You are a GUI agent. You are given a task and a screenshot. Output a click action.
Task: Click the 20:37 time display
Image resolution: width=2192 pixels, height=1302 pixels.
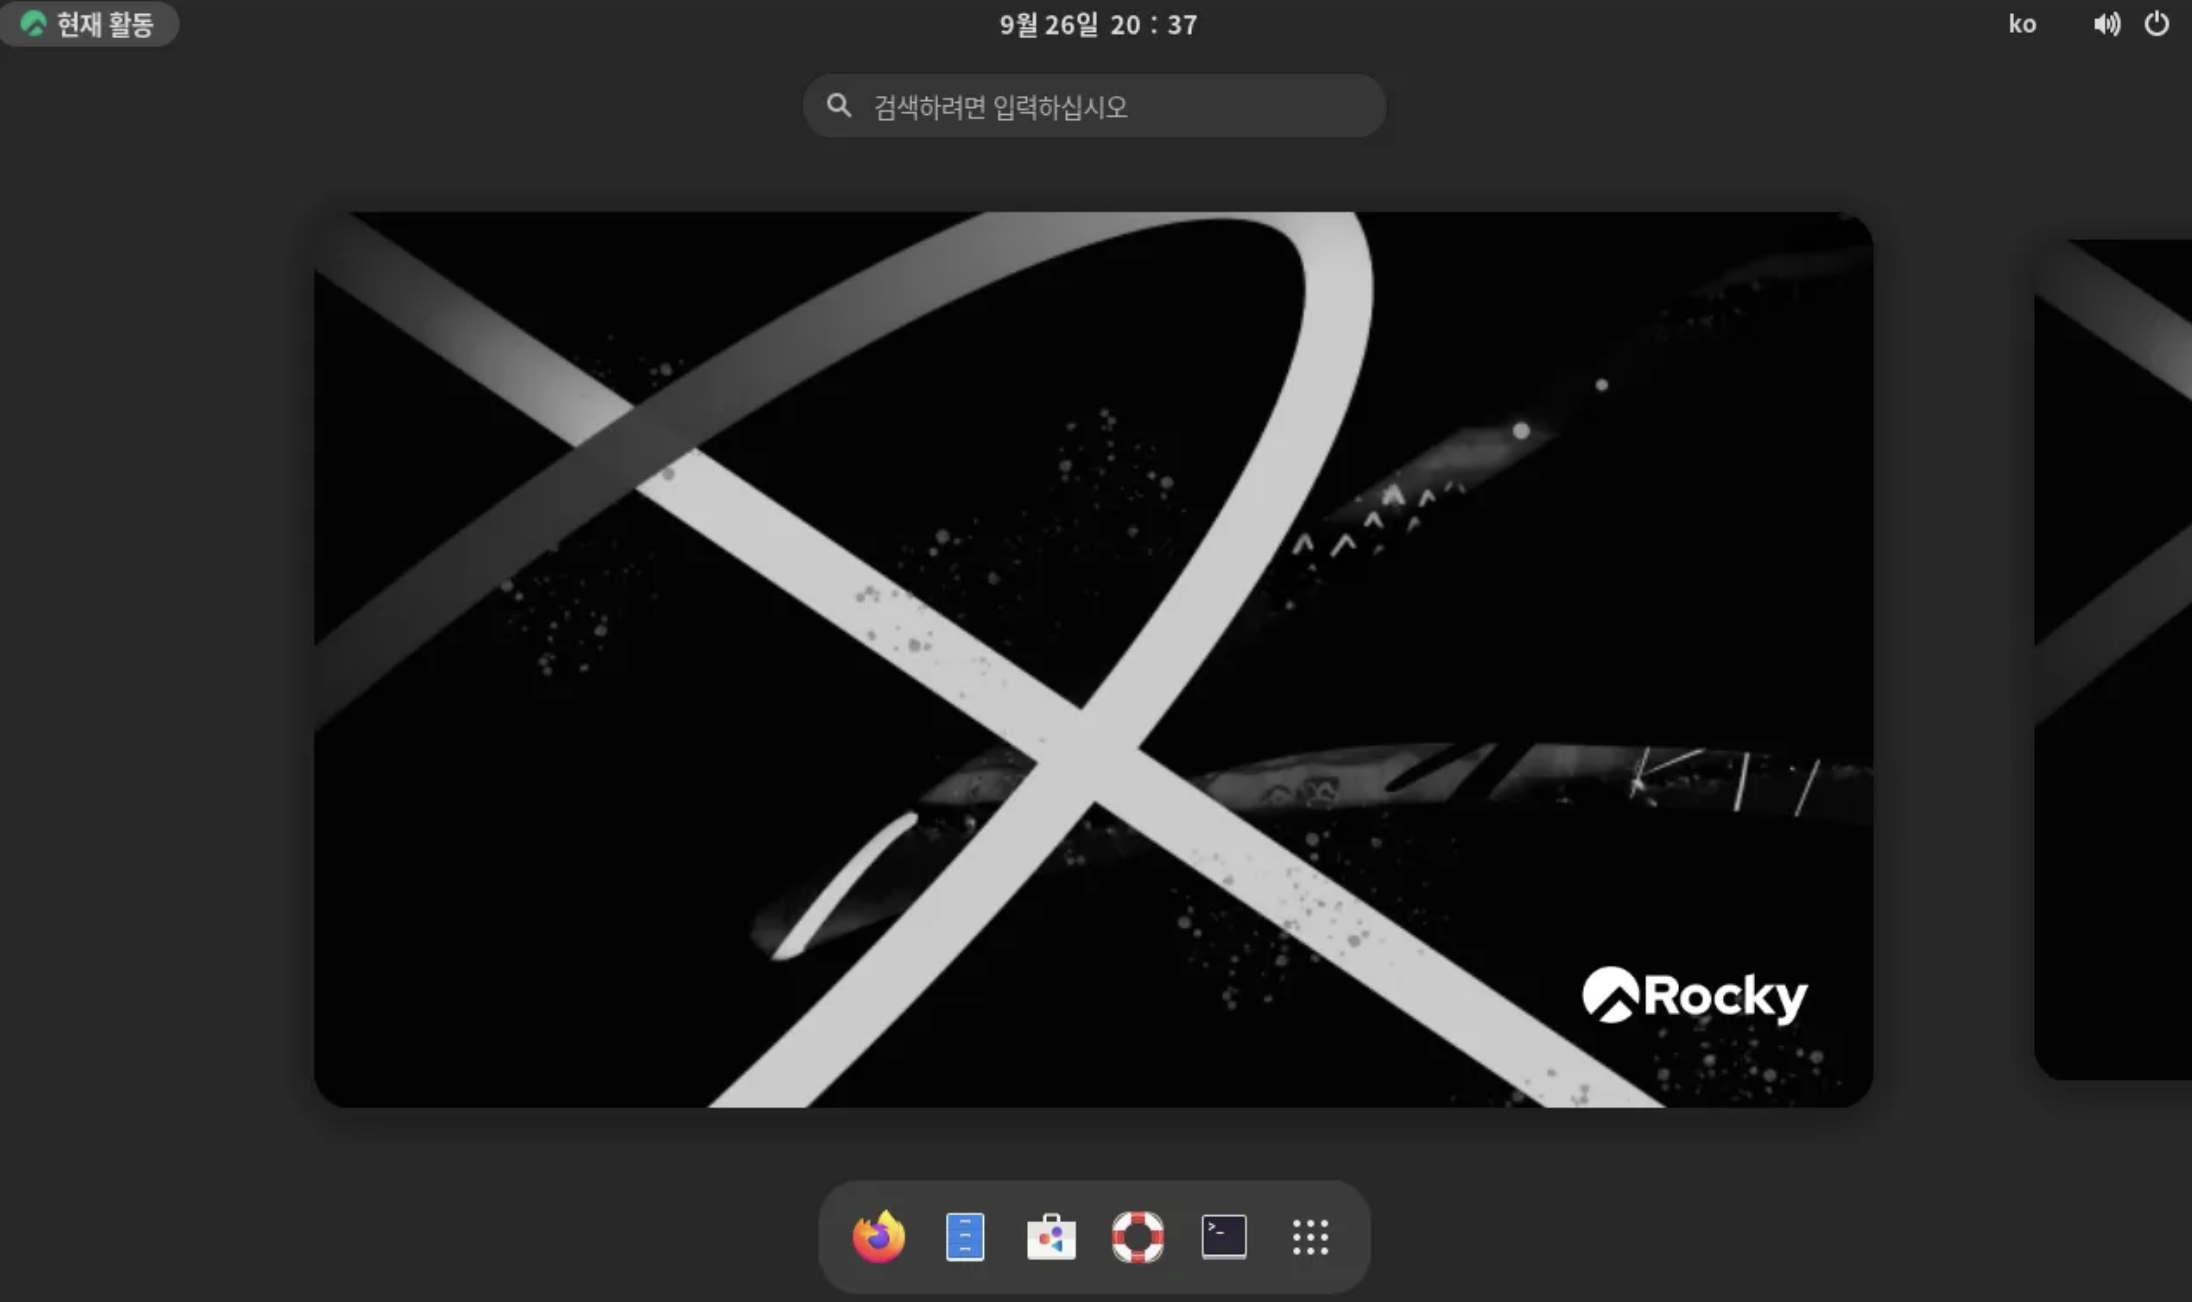point(1153,24)
